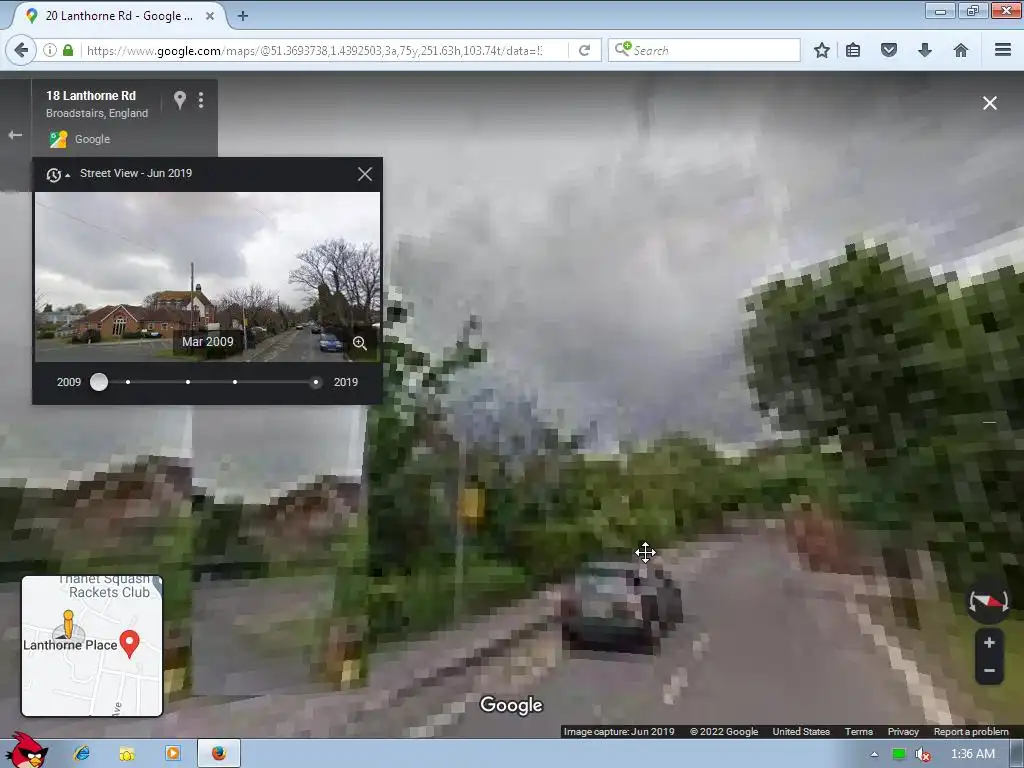Click the muted volume tray icon
Image resolution: width=1024 pixels, height=768 pixels.
click(922, 754)
